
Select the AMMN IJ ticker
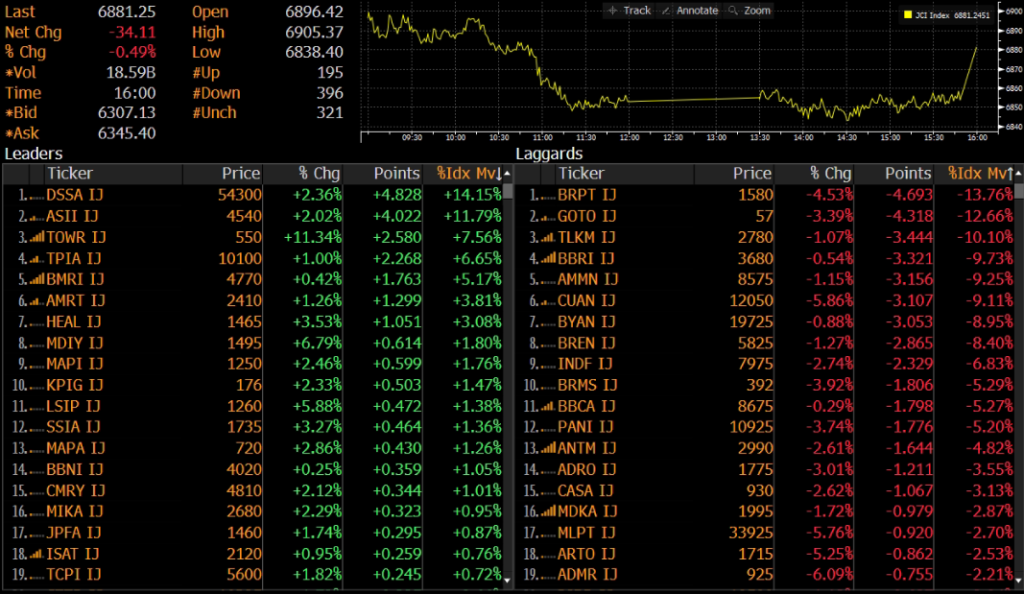(588, 280)
